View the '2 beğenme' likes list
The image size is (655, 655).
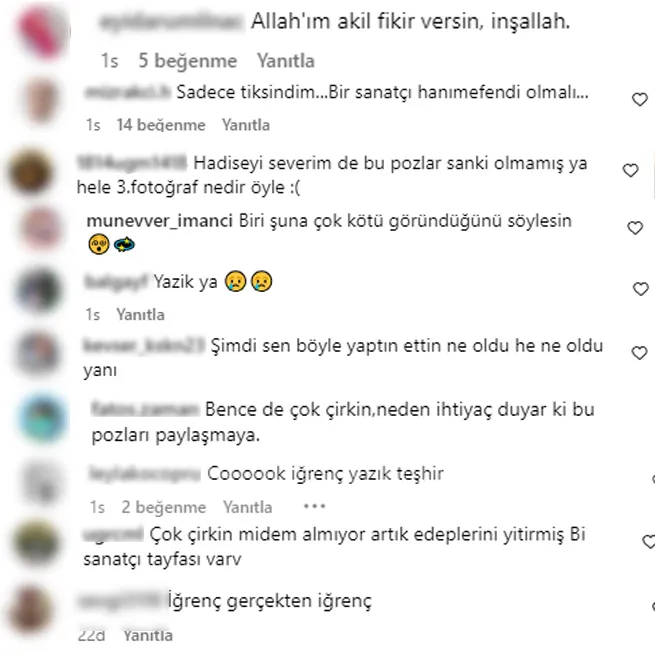tap(164, 507)
